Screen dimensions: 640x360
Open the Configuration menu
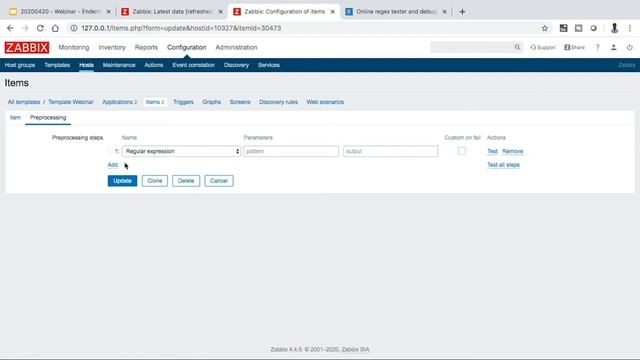tap(187, 47)
